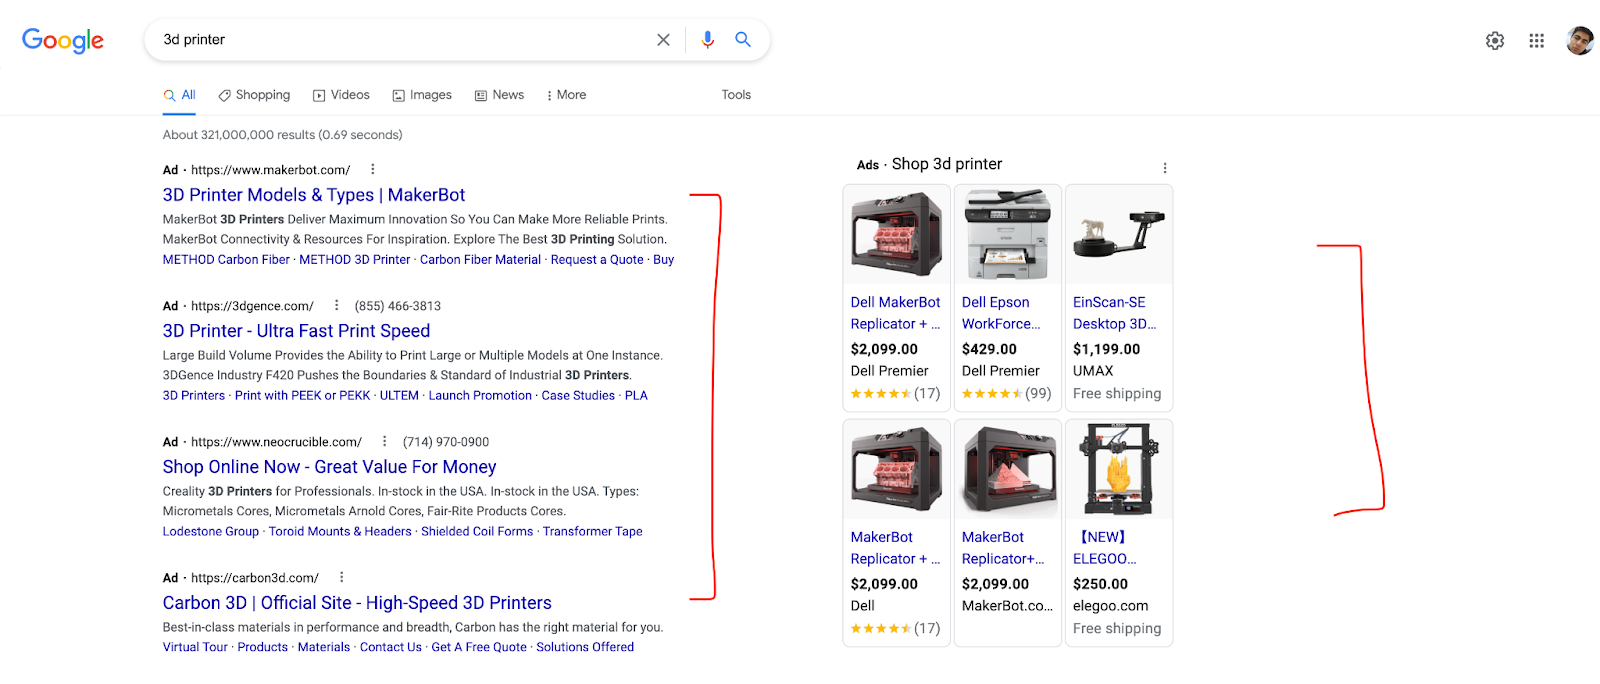Image resolution: width=1600 pixels, height=684 pixels.
Task: Click the [NEW] ELEGOO title link
Action: pyautogui.click(x=1104, y=548)
